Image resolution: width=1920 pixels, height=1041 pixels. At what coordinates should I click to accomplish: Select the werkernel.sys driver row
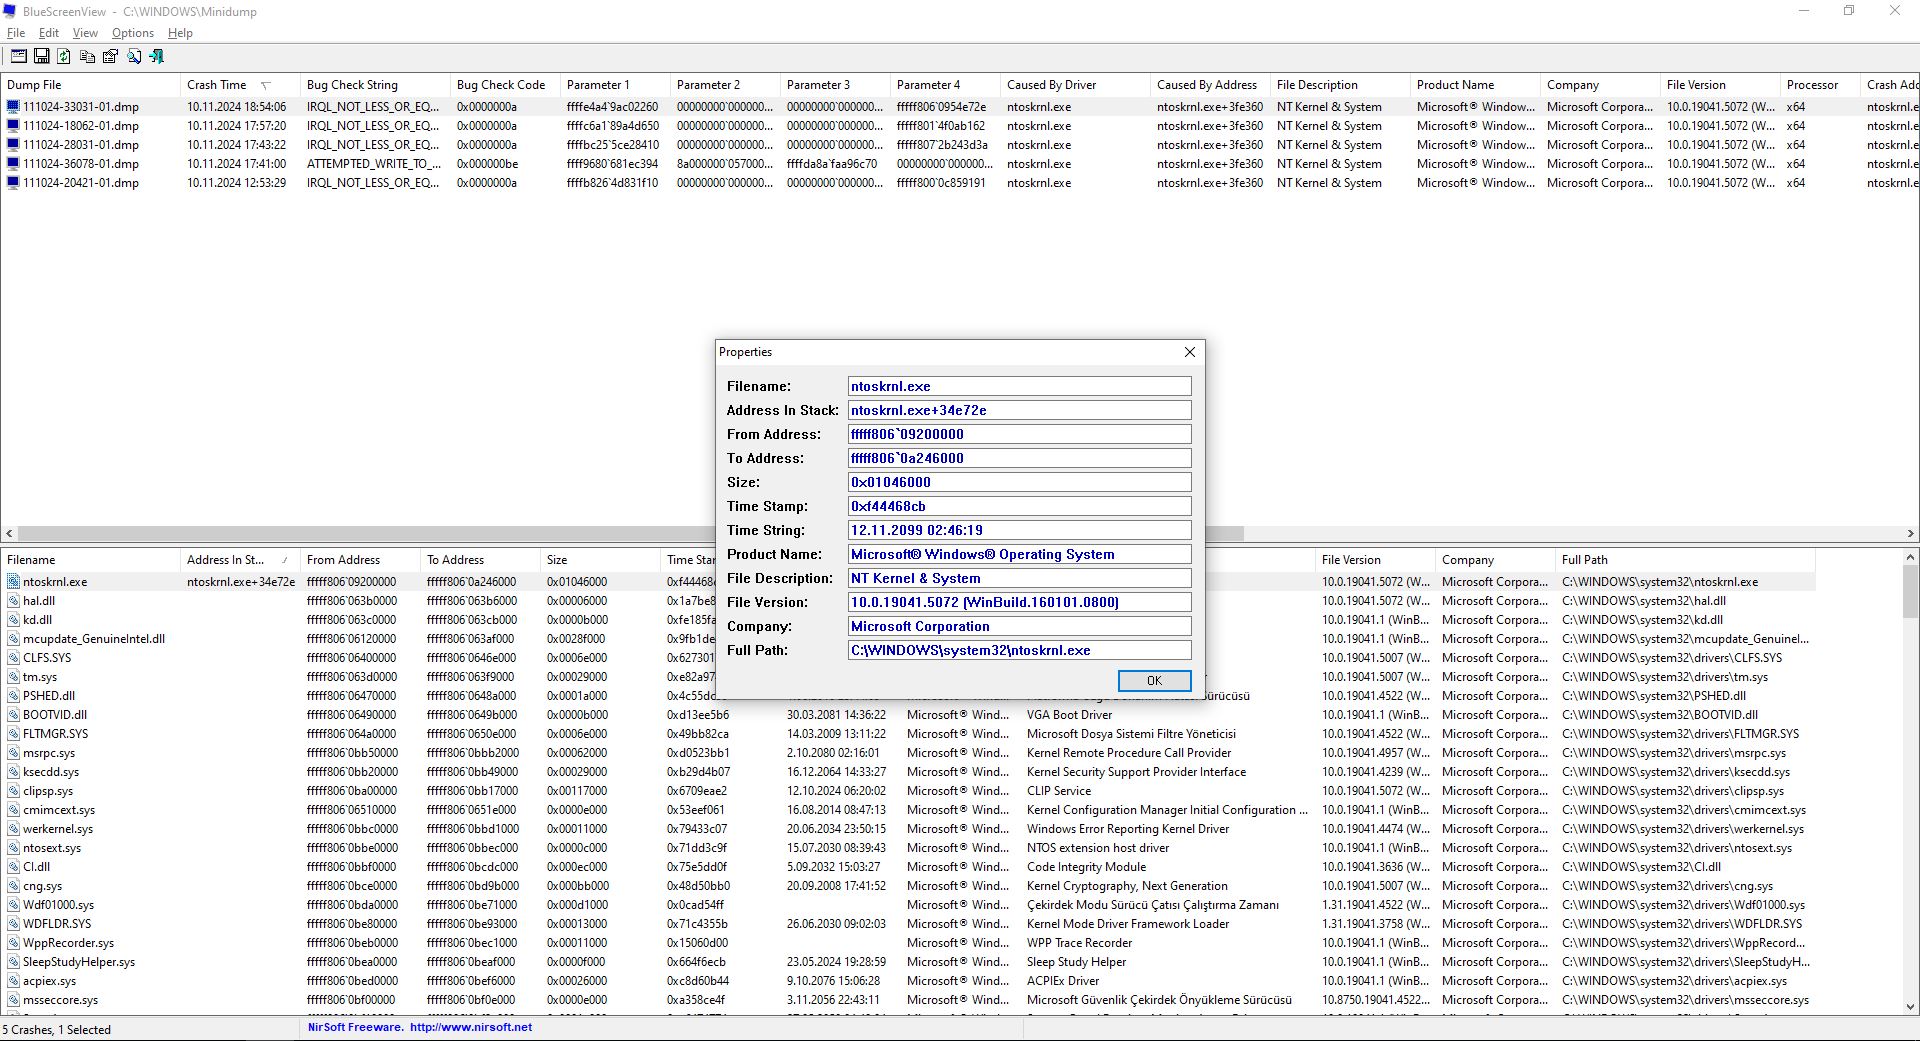coord(908,829)
